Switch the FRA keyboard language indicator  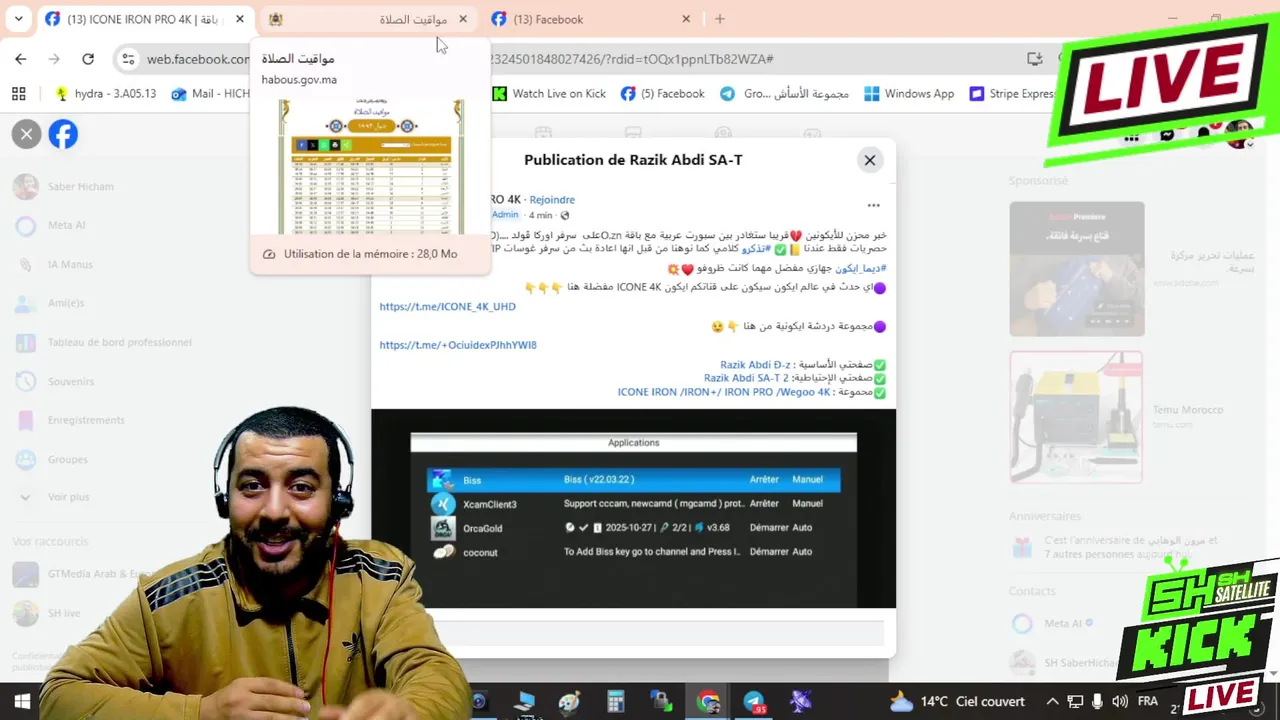point(1148,702)
